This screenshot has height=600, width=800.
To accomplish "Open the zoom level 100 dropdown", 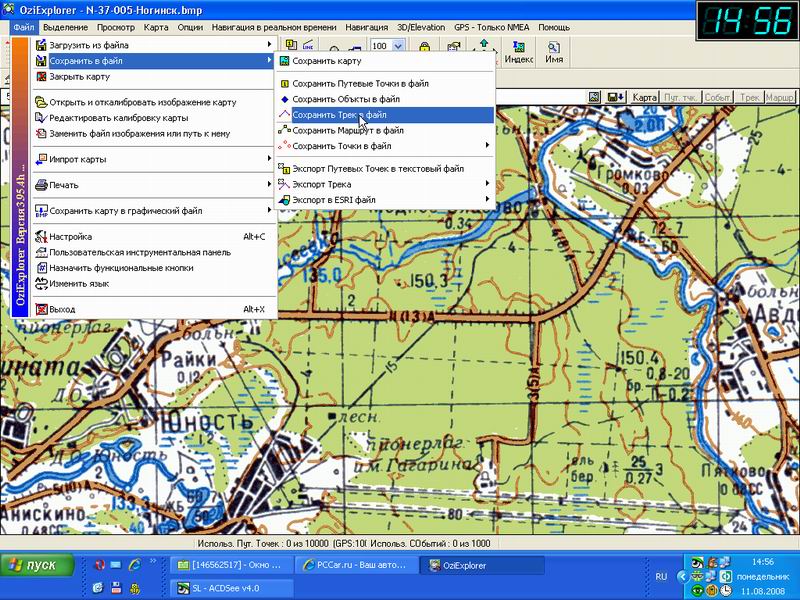I will (399, 46).
